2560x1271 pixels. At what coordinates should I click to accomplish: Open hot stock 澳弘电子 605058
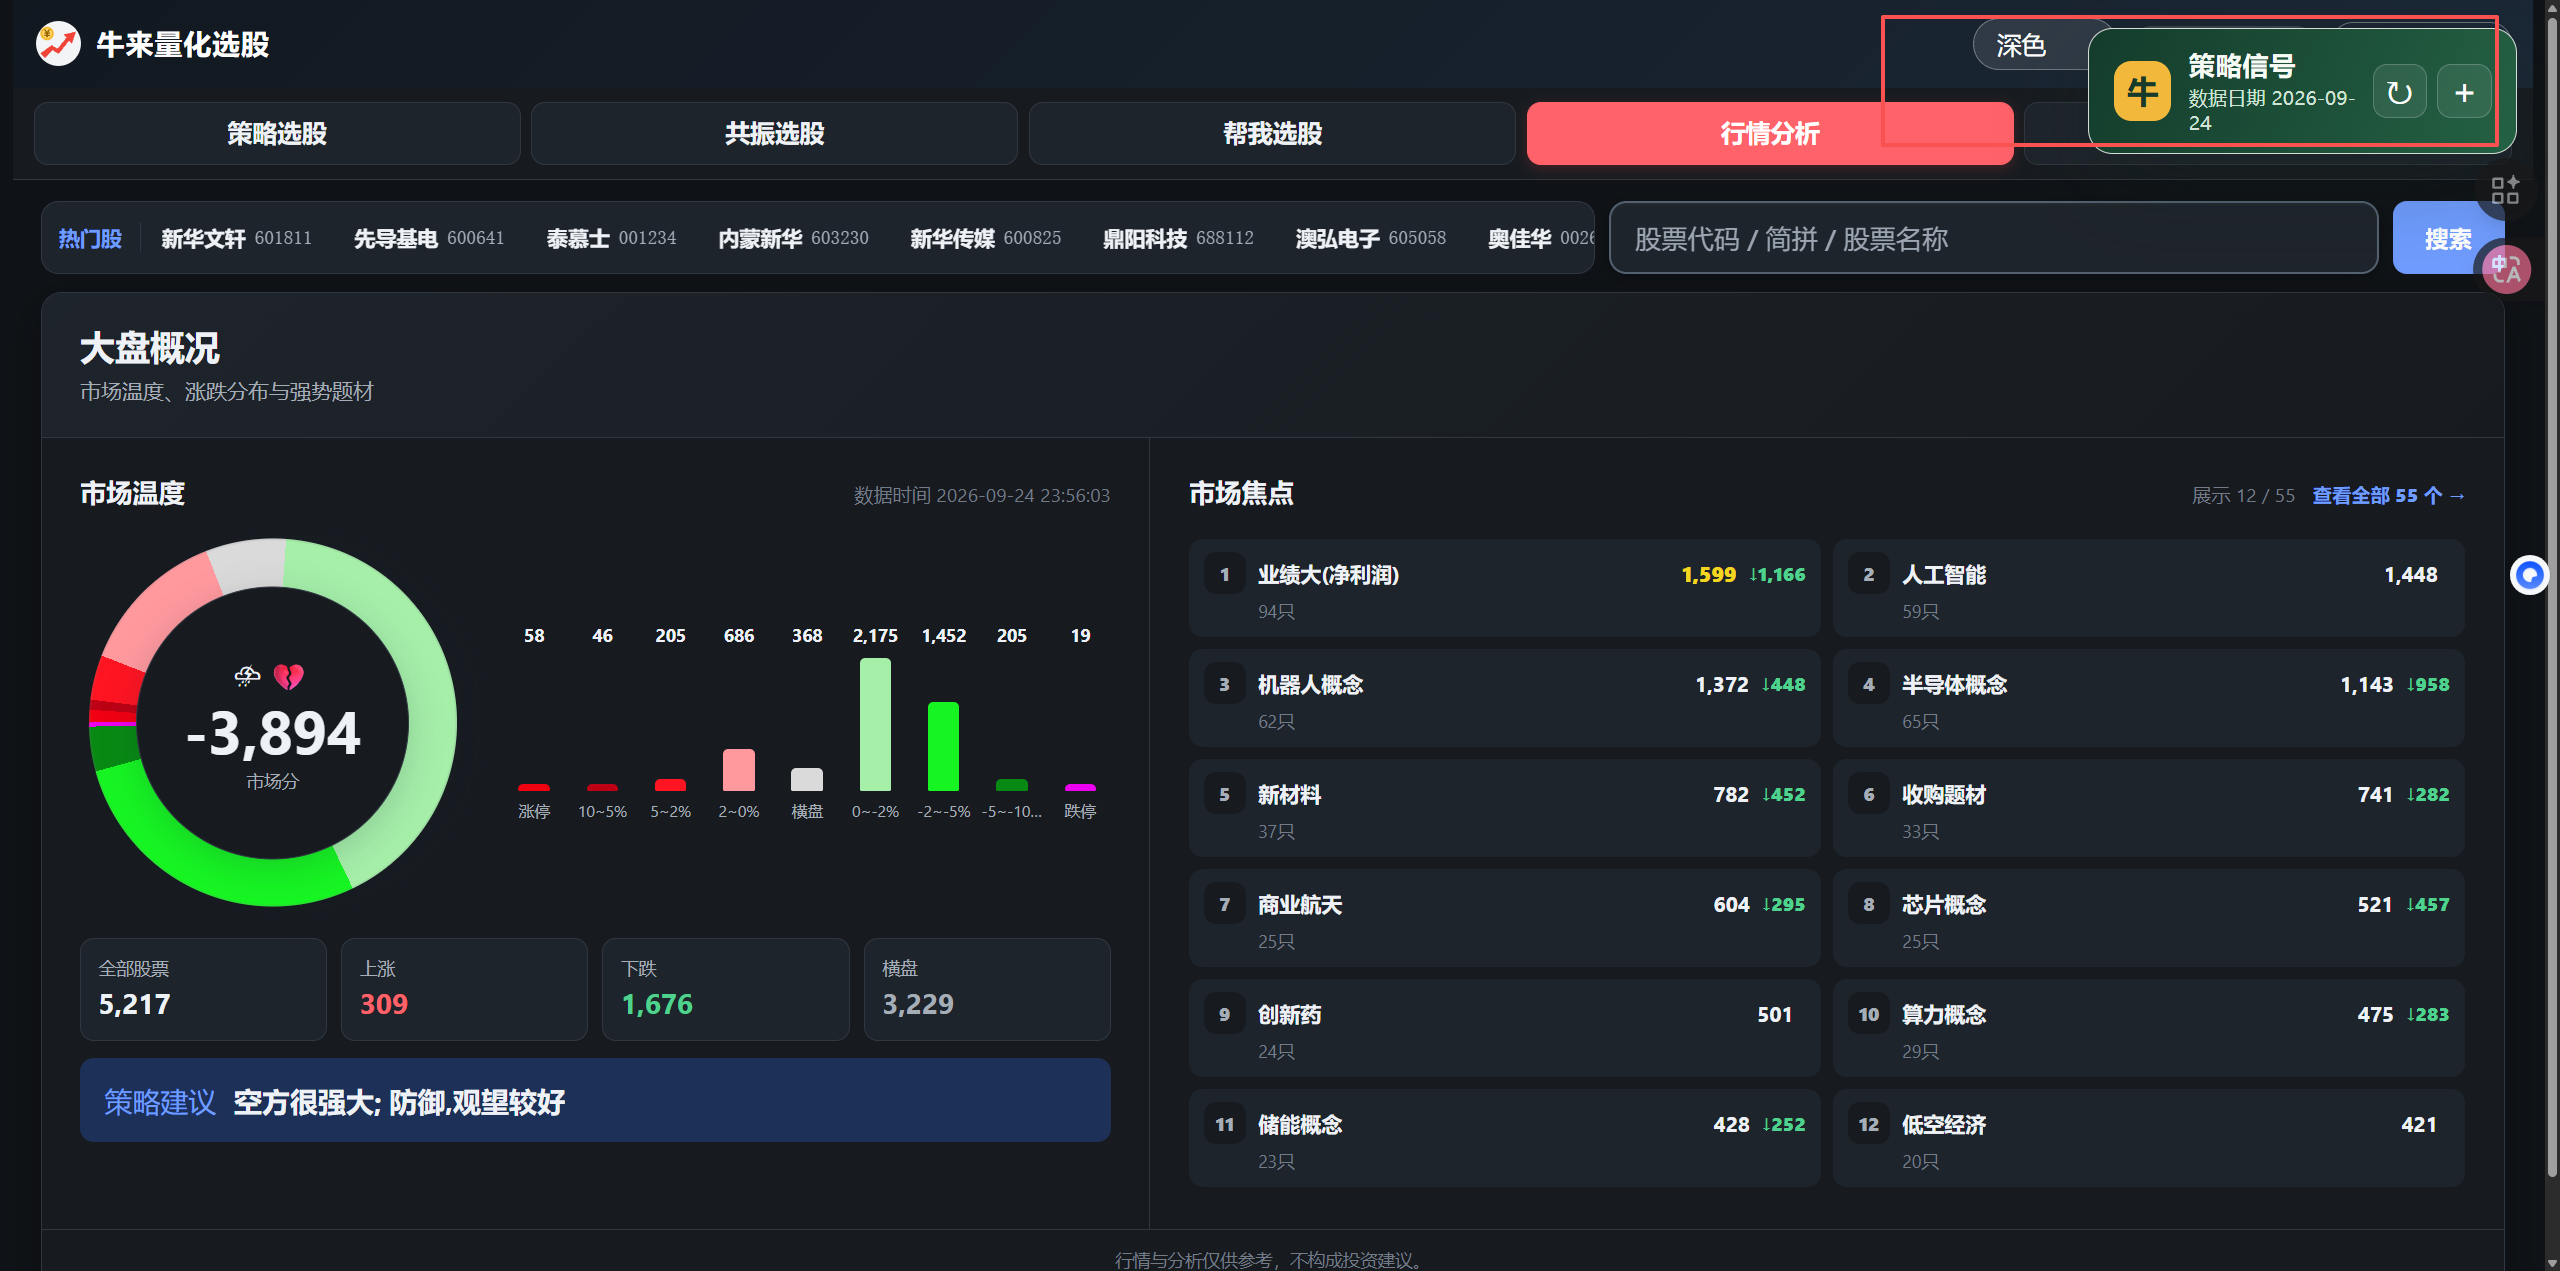[x=1370, y=238]
